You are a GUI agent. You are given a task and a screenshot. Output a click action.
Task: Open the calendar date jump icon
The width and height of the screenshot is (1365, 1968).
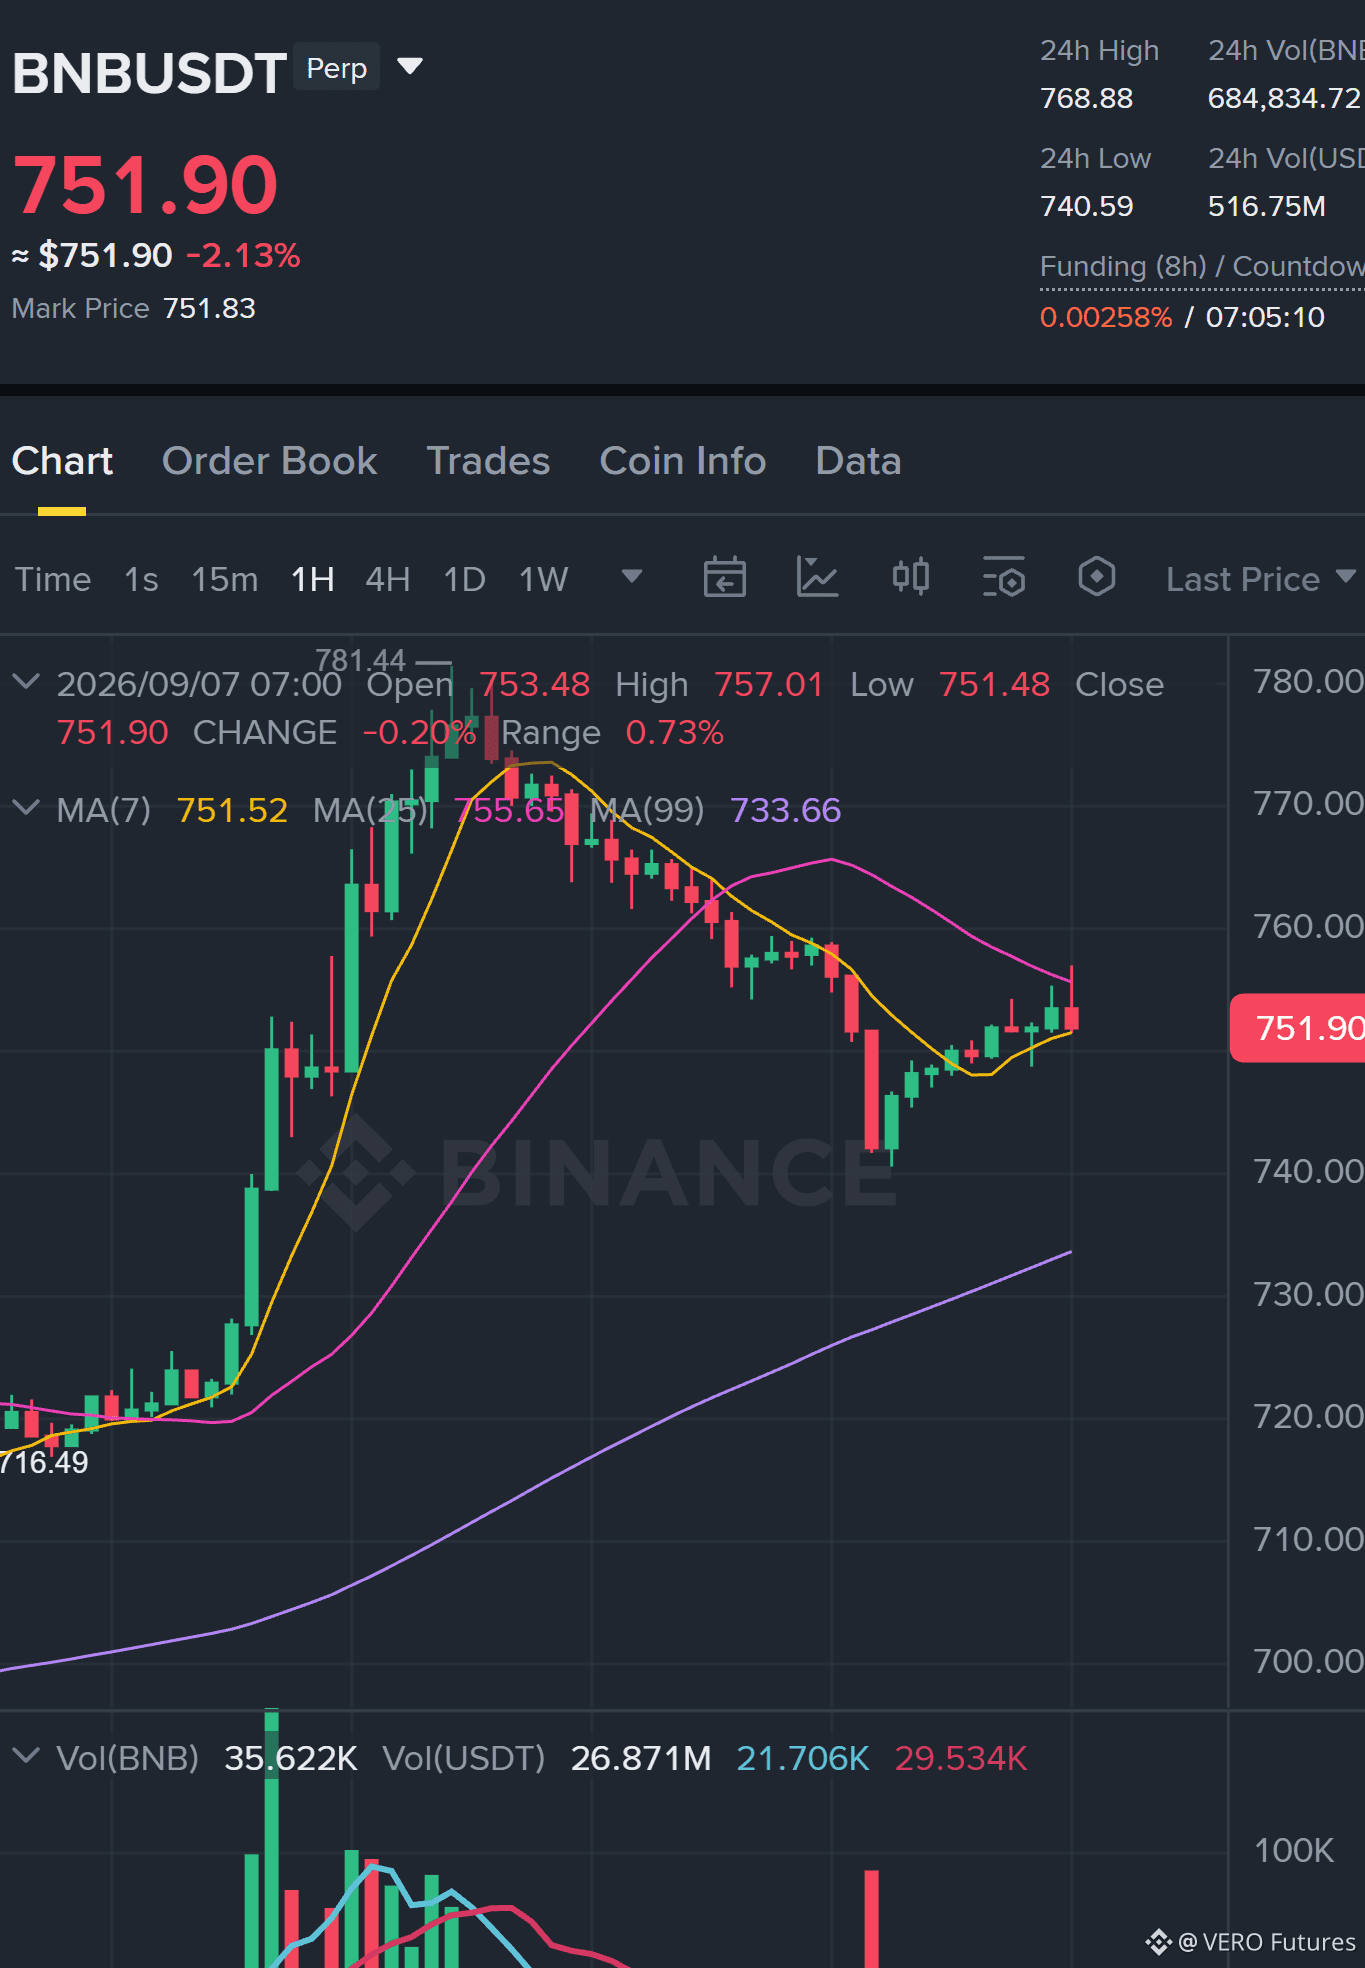pos(725,577)
